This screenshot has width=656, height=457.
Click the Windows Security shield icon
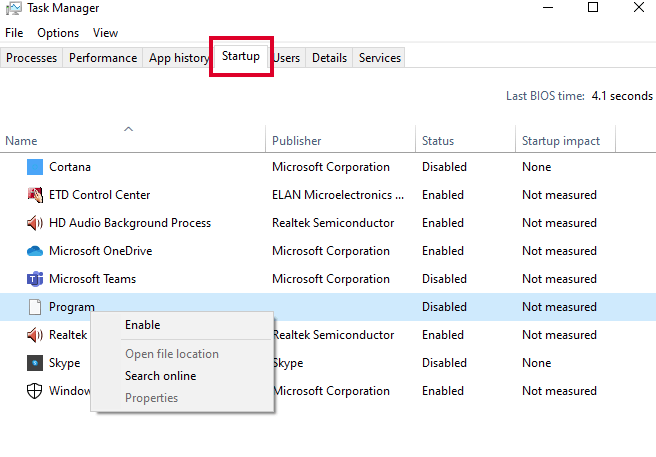[x=34, y=391]
